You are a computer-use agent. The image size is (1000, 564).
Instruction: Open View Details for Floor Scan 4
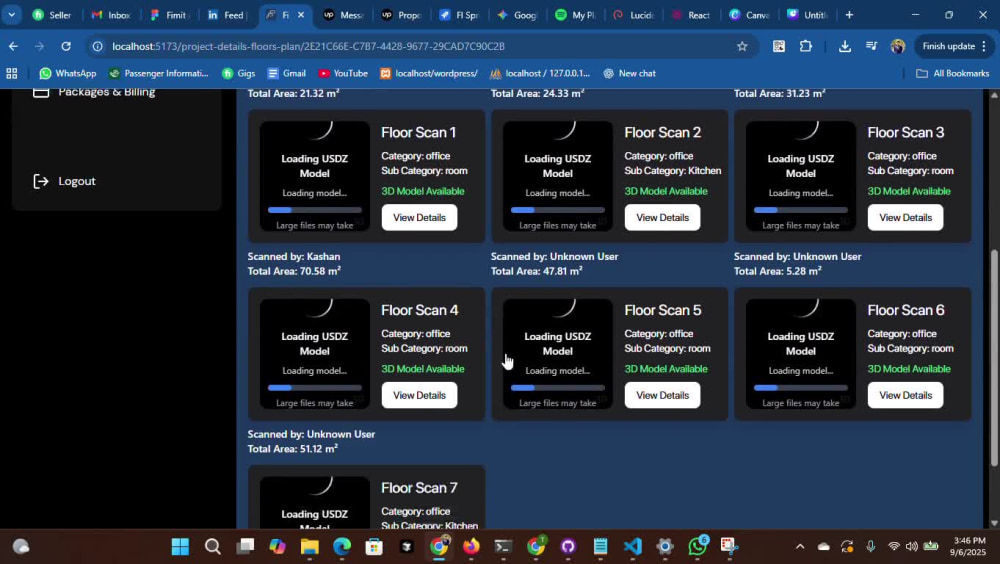point(419,395)
